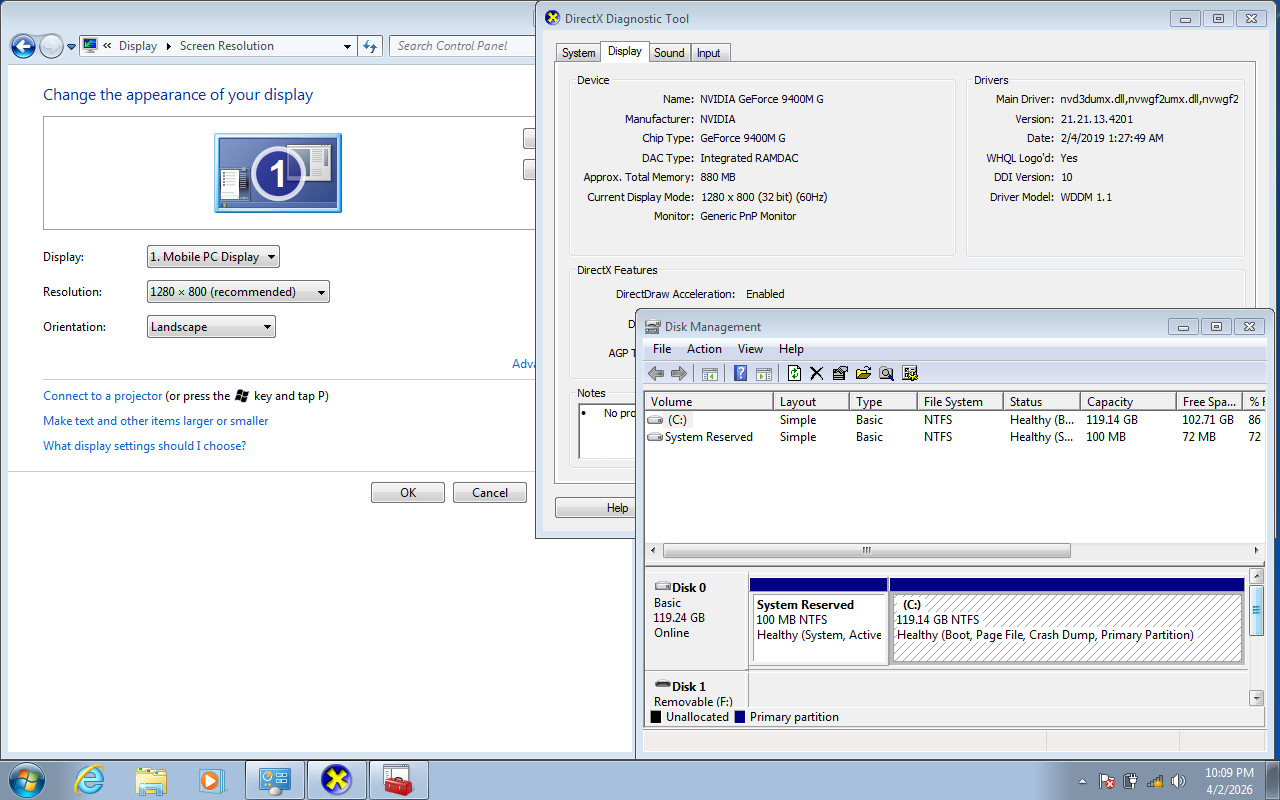Toggle the Action Pane icon in Disk Management

click(x=764, y=373)
